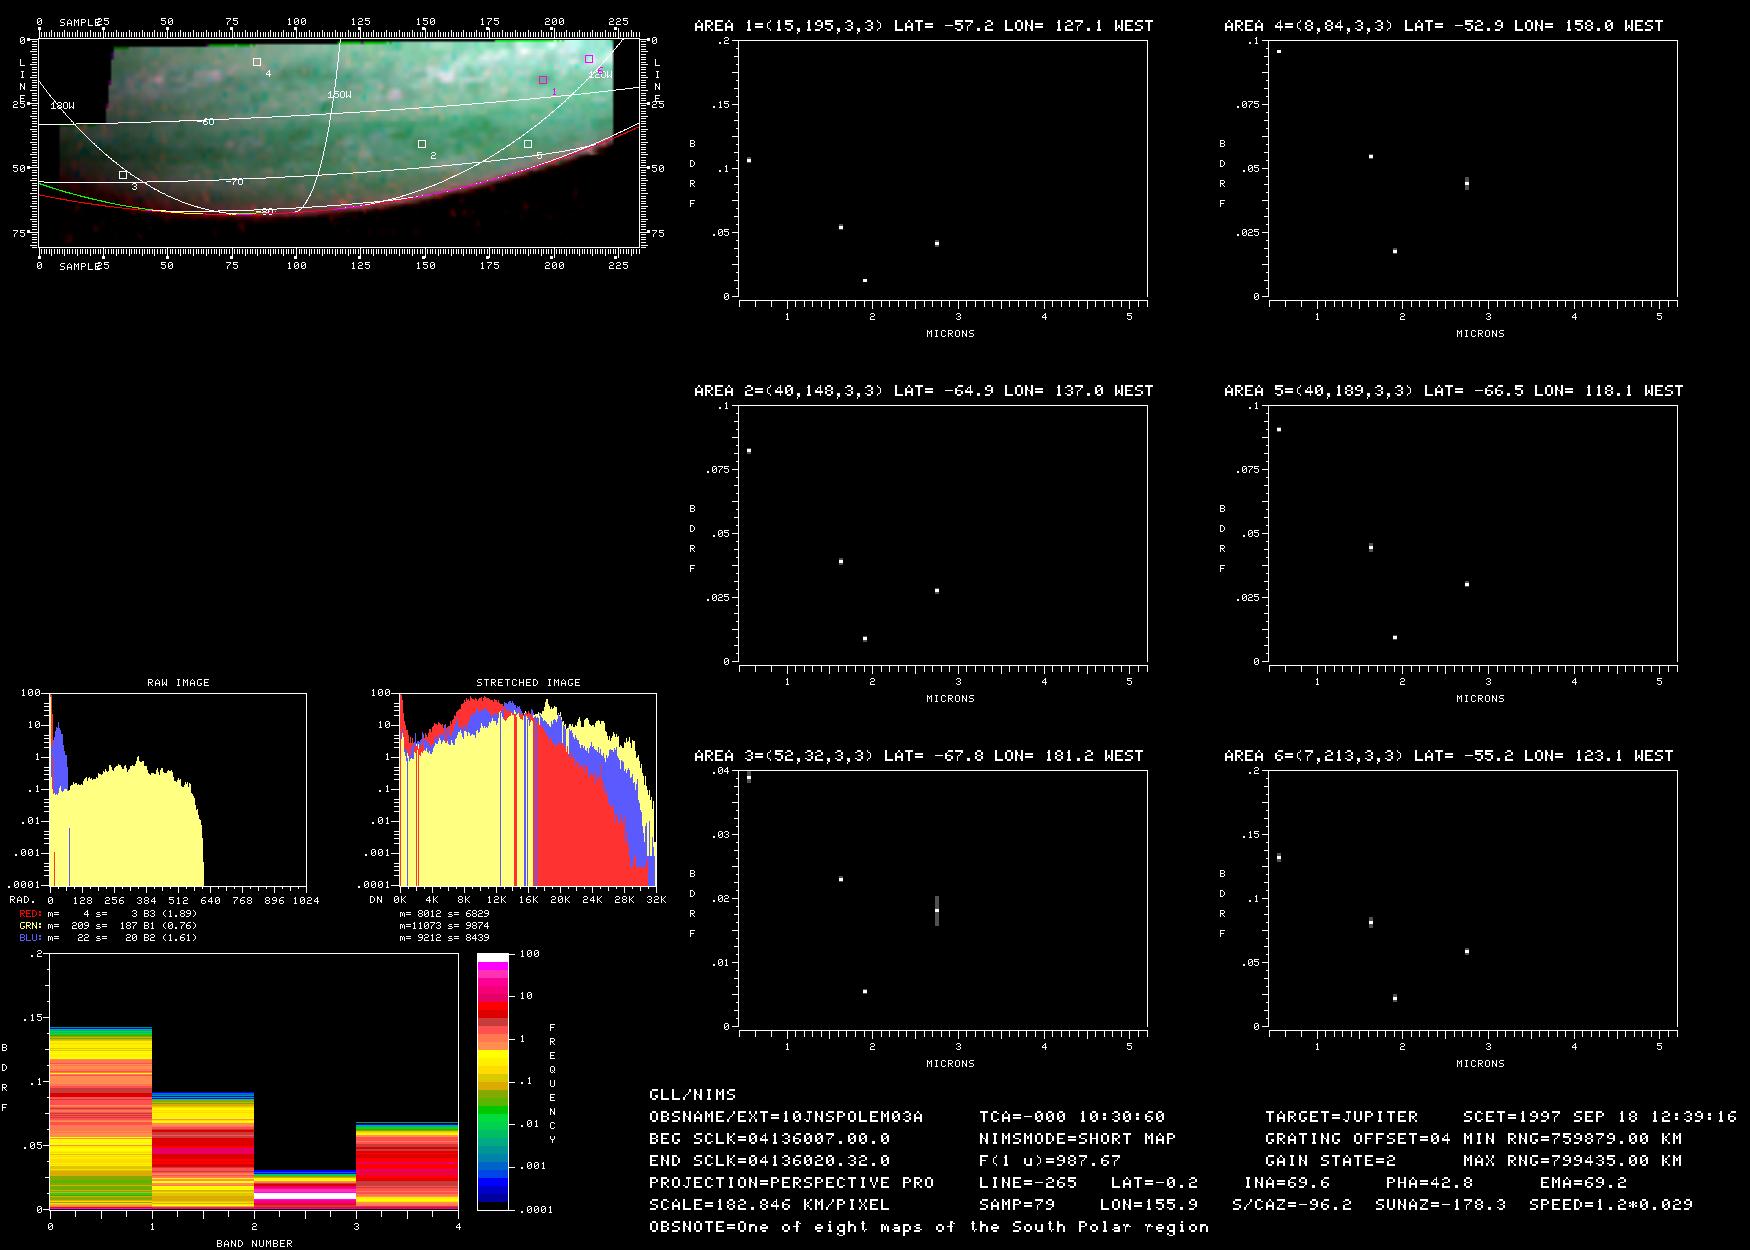Click the 0.5 micron data point in Area 1 plot
The image size is (1750, 1250).
748,160
